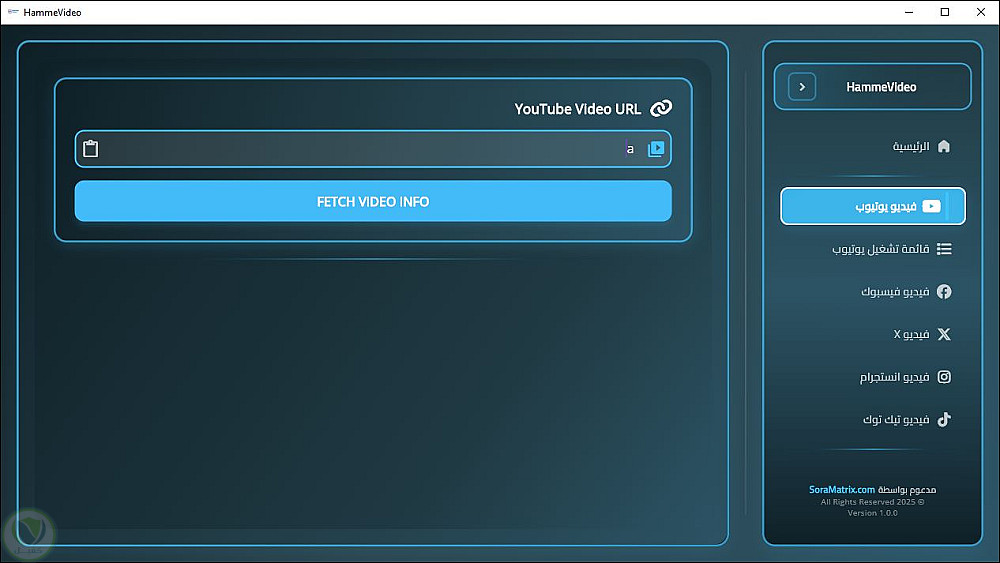The height and width of the screenshot is (563, 1000).
Task: Select فيديو يوتيوب menu item
Action: click(872, 206)
